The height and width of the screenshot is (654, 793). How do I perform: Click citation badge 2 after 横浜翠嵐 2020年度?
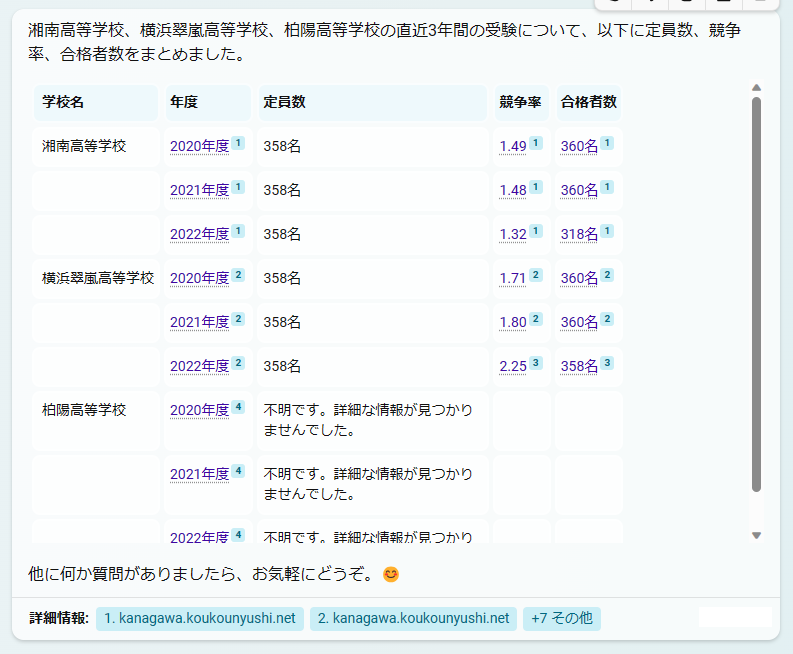[x=238, y=275]
